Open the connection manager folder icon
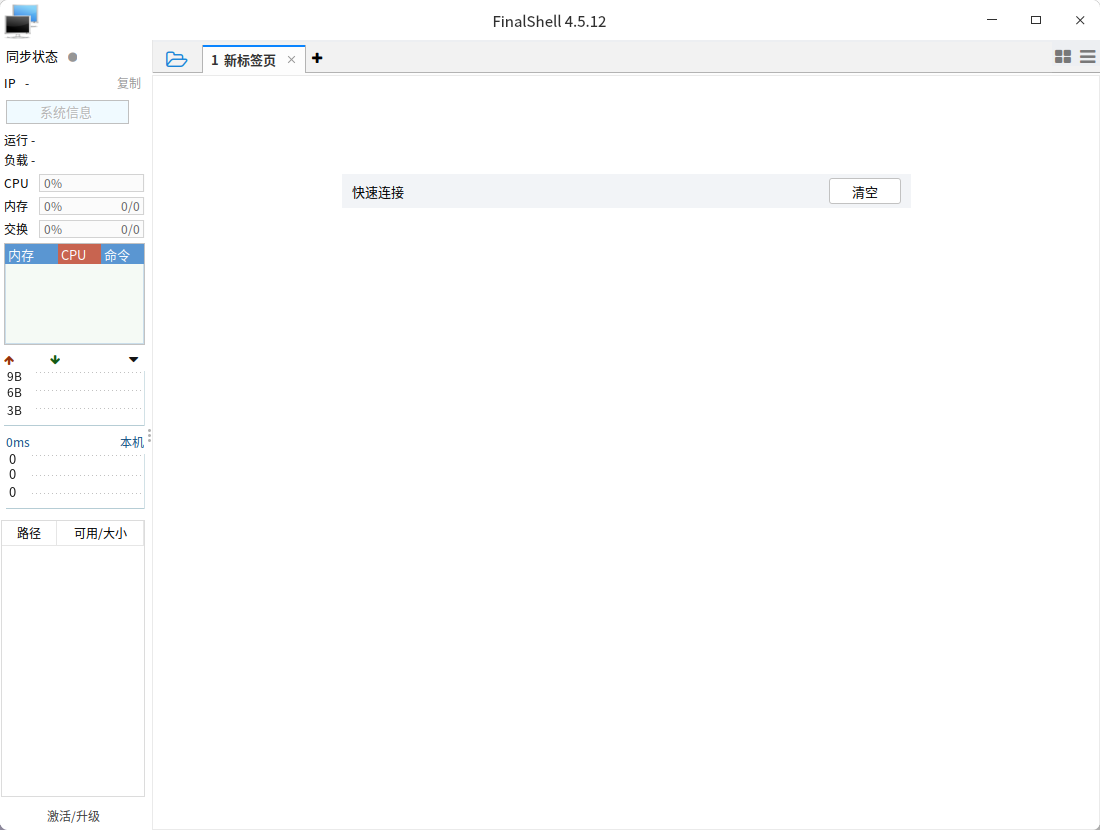The image size is (1100, 830). 176,59
